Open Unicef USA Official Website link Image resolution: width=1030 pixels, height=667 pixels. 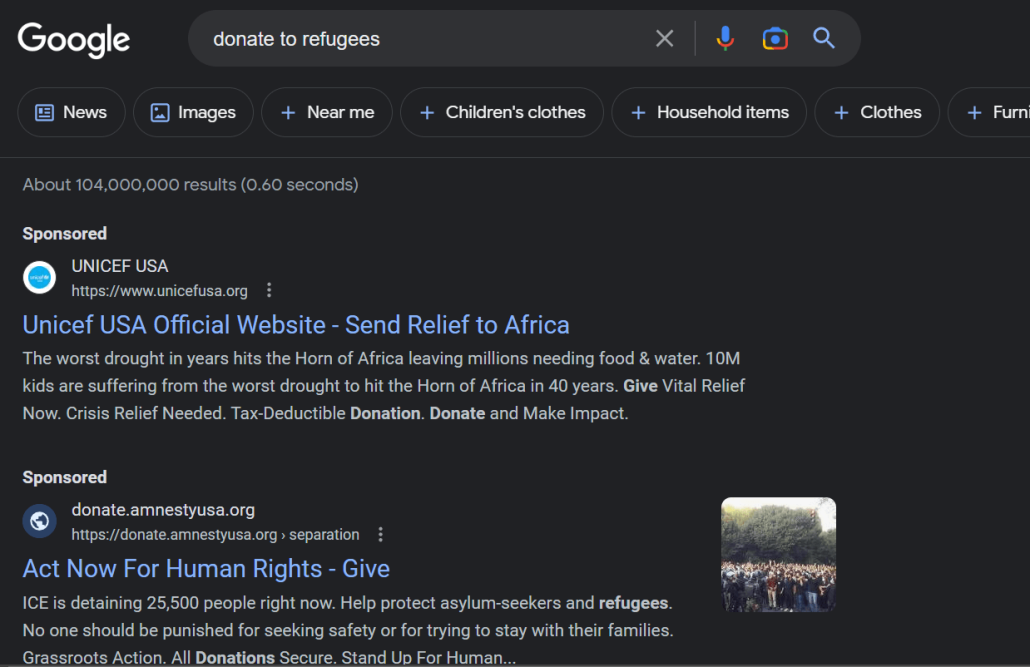point(296,325)
